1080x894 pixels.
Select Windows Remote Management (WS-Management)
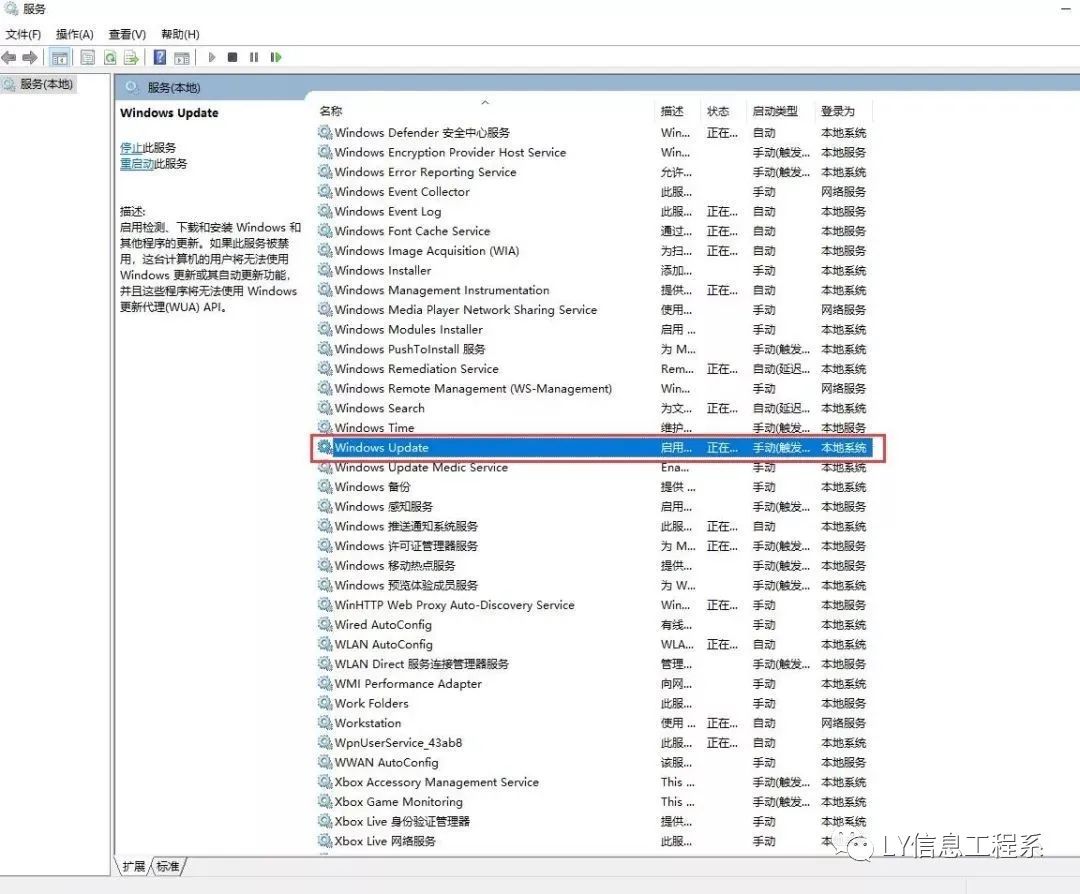click(x=592, y=388)
